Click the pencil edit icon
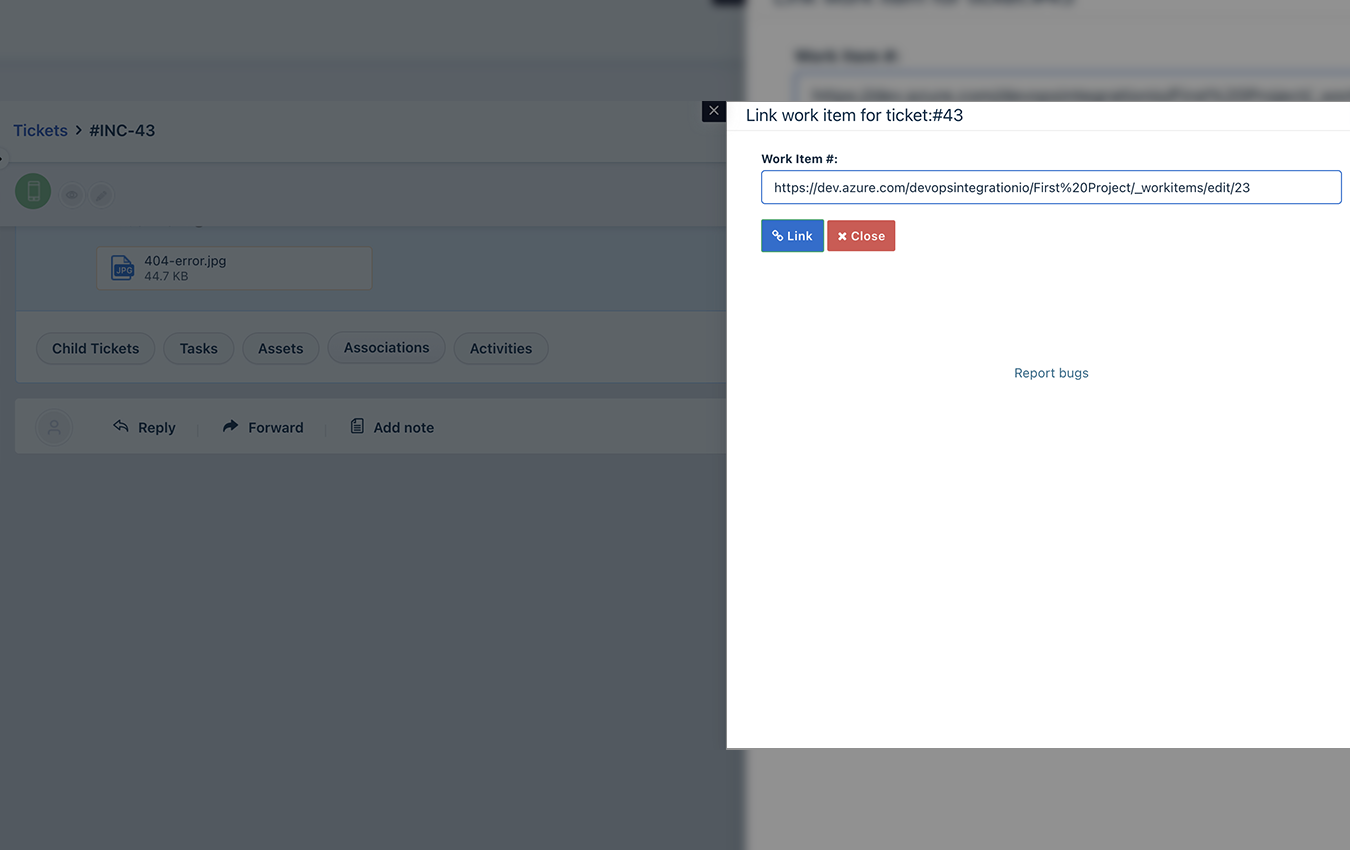Image resolution: width=1350 pixels, height=850 pixels. click(x=101, y=194)
